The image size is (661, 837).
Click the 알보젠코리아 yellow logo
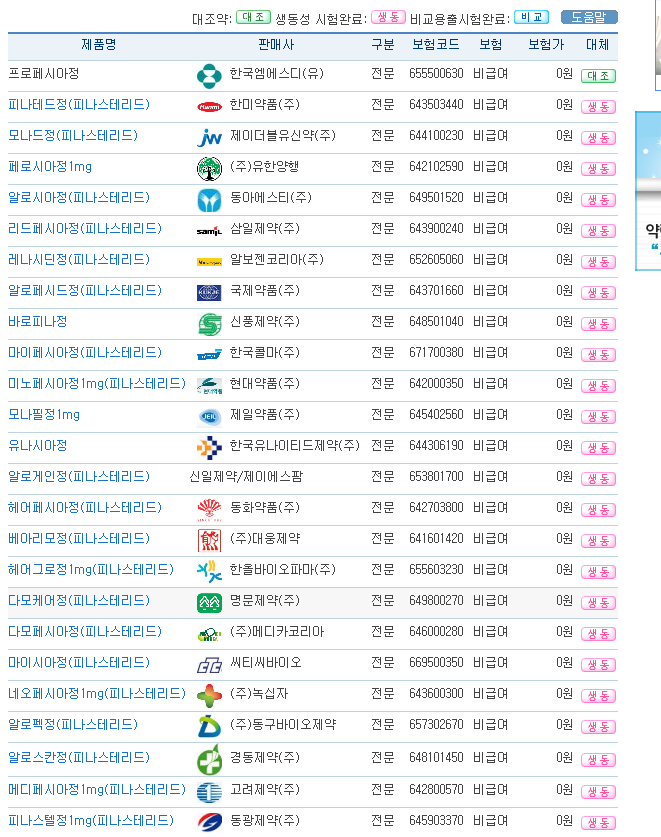(x=209, y=262)
